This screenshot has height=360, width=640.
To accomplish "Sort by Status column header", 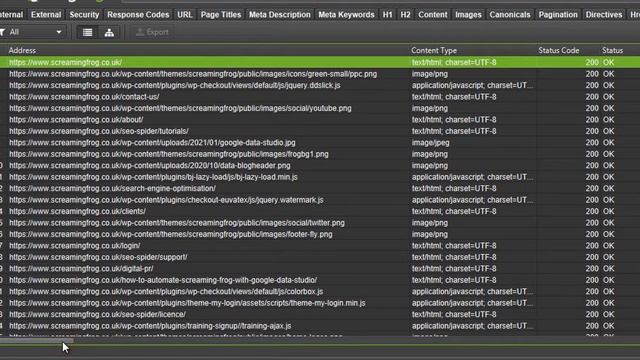I will [x=612, y=51].
